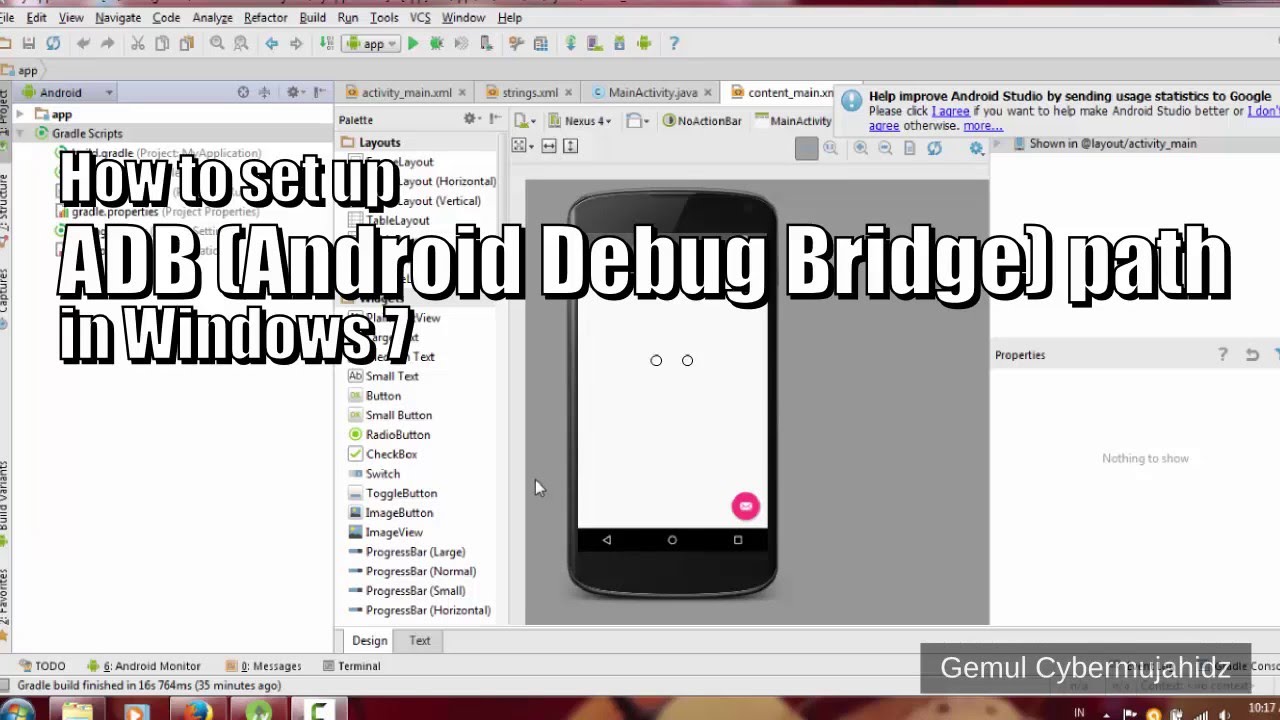The image size is (1280, 720).
Task: Collapse the Layouts palette group
Action: [379, 142]
